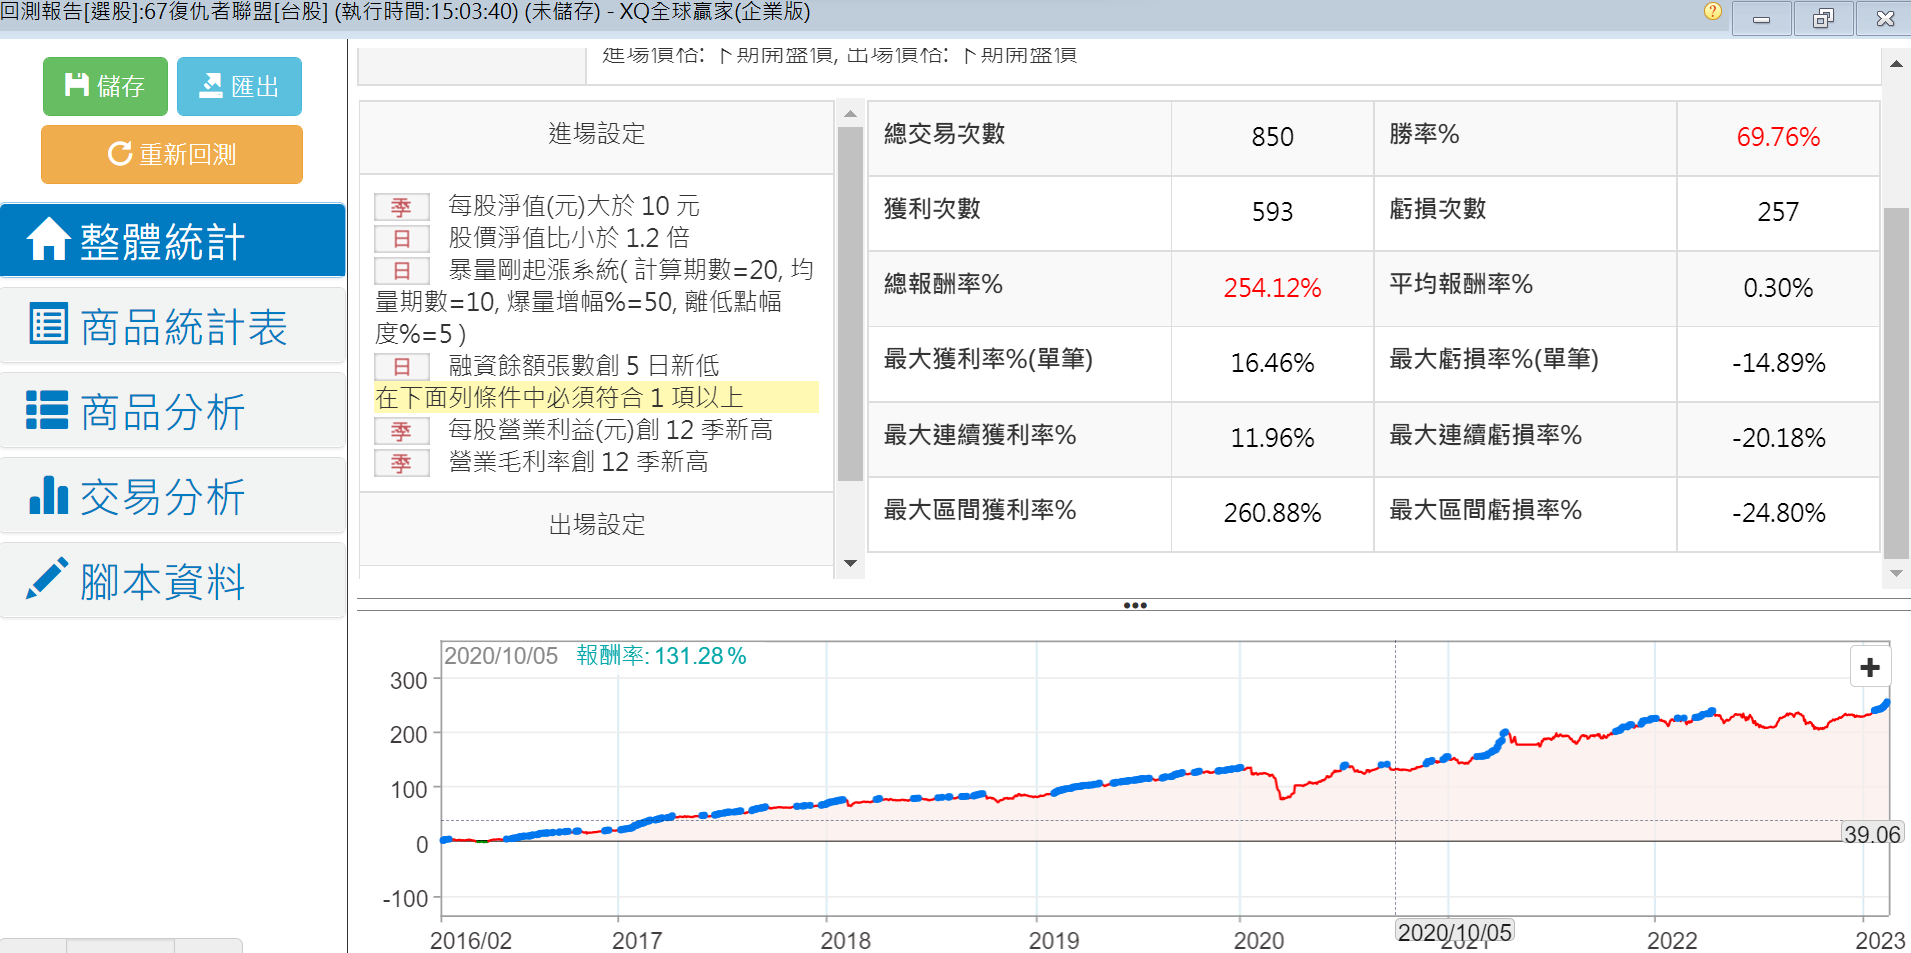Click the save (儲存) floppy disk button
Image resolution: width=1911 pixels, height=953 pixels.
[x=105, y=87]
